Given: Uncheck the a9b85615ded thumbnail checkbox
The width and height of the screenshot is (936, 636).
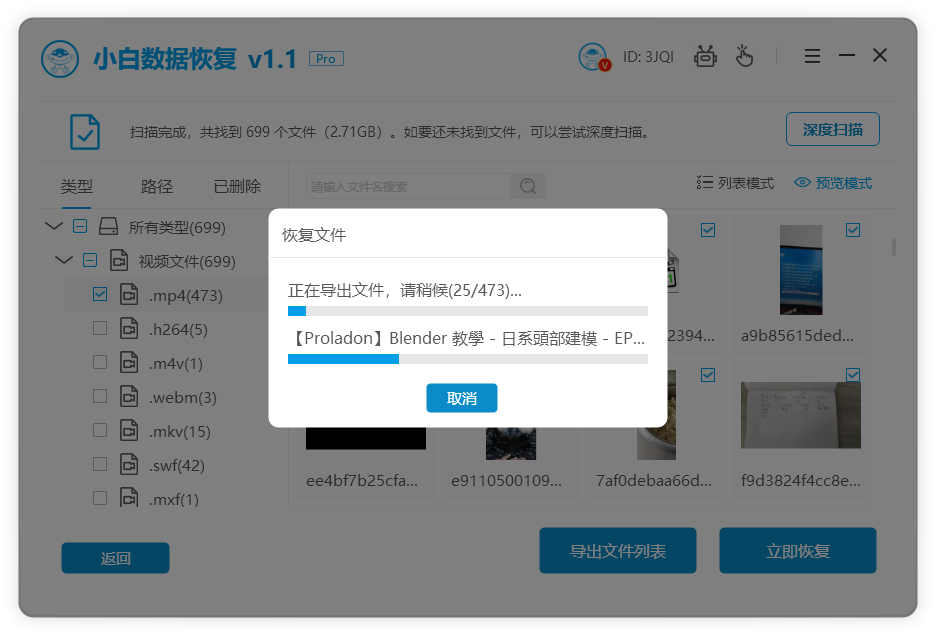Looking at the screenshot, I should [853, 229].
